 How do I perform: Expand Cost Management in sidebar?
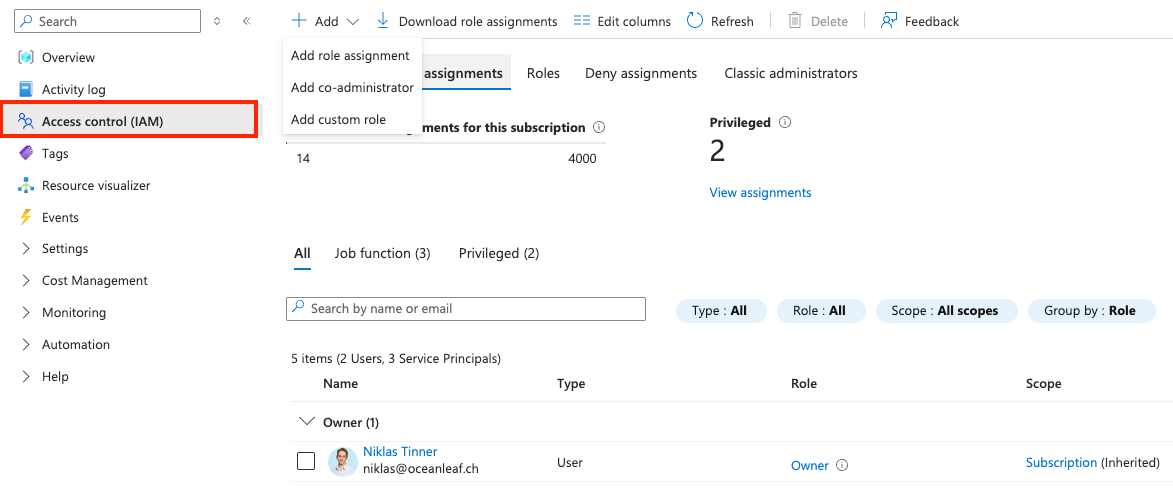pos(26,281)
